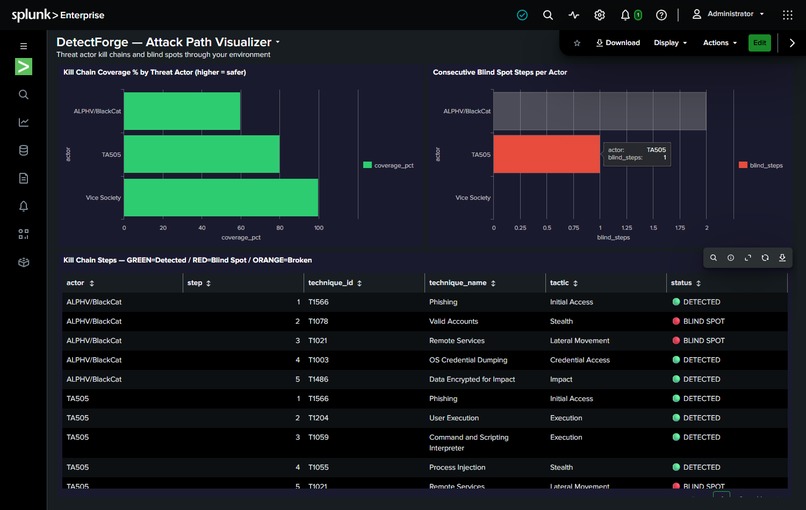Screen dimensions: 806x510
Task: Expand the table panel to fullscreen
Action: [748, 258]
